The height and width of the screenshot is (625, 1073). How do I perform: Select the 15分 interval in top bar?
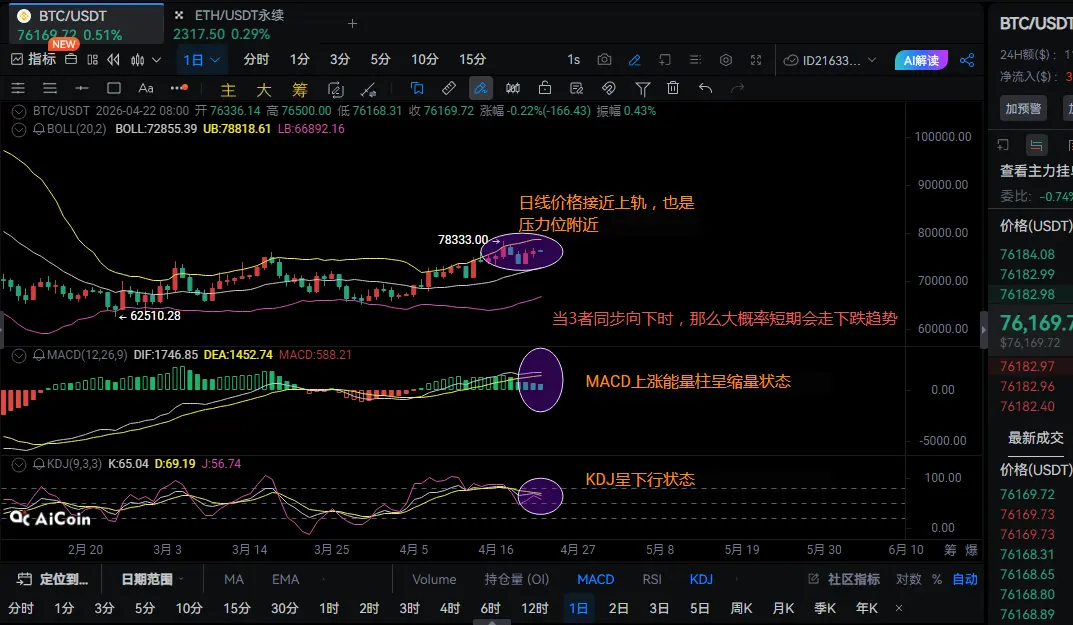472,60
